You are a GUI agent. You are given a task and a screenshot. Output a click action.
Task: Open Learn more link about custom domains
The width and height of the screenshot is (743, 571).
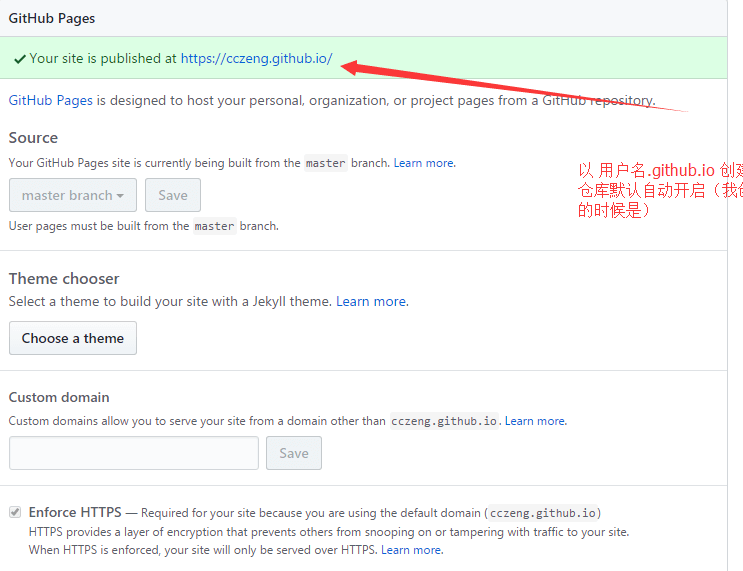[535, 421]
